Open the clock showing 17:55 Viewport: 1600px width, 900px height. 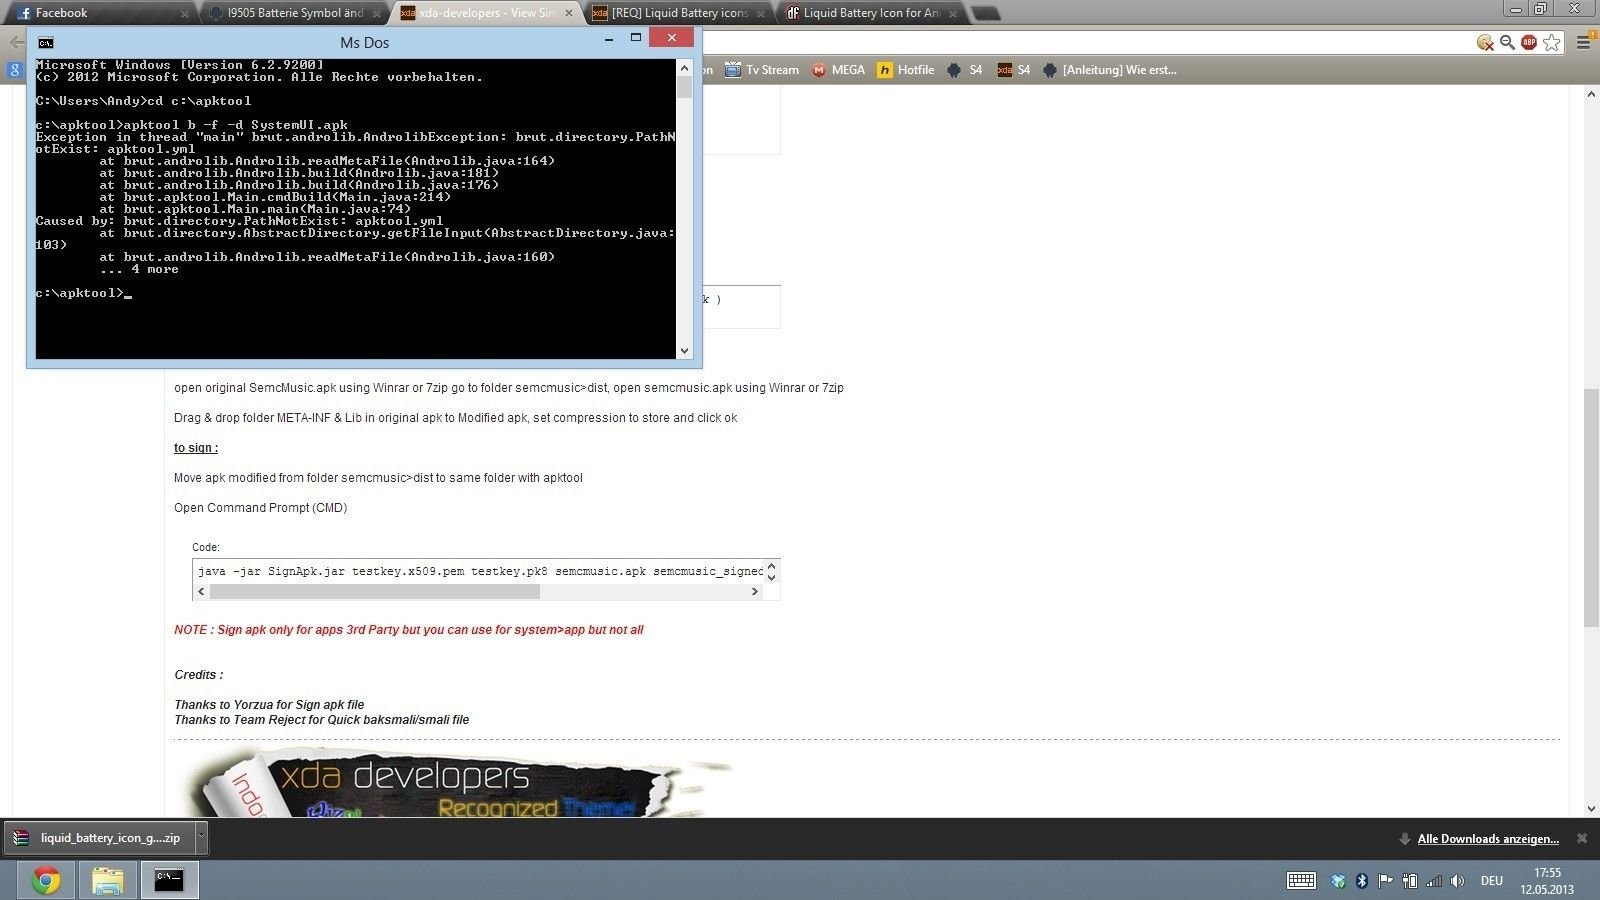[1547, 881]
